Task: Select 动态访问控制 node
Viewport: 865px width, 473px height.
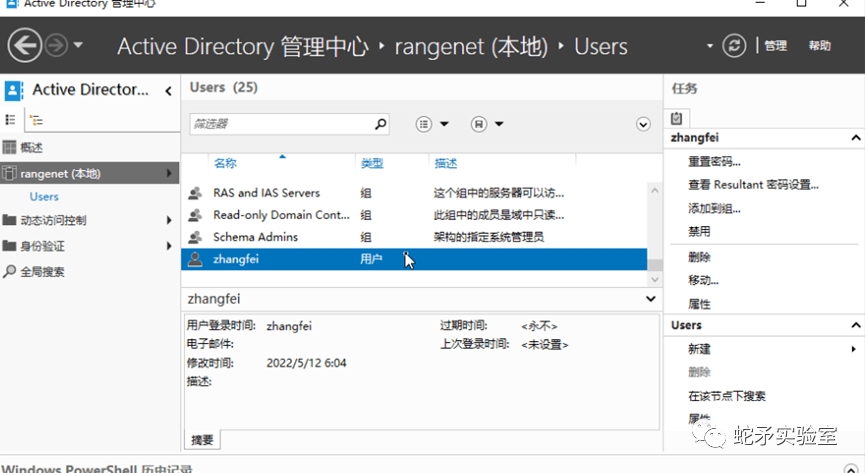Action: 53,220
